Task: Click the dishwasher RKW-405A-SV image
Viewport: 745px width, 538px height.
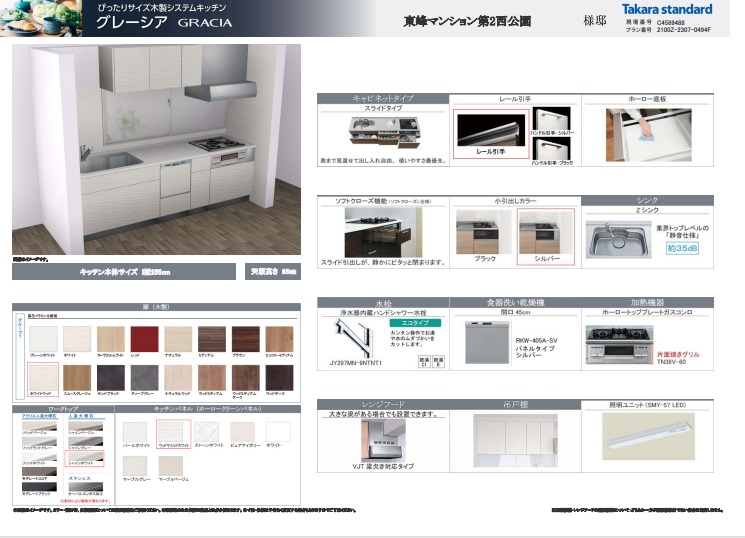Action: tap(487, 342)
